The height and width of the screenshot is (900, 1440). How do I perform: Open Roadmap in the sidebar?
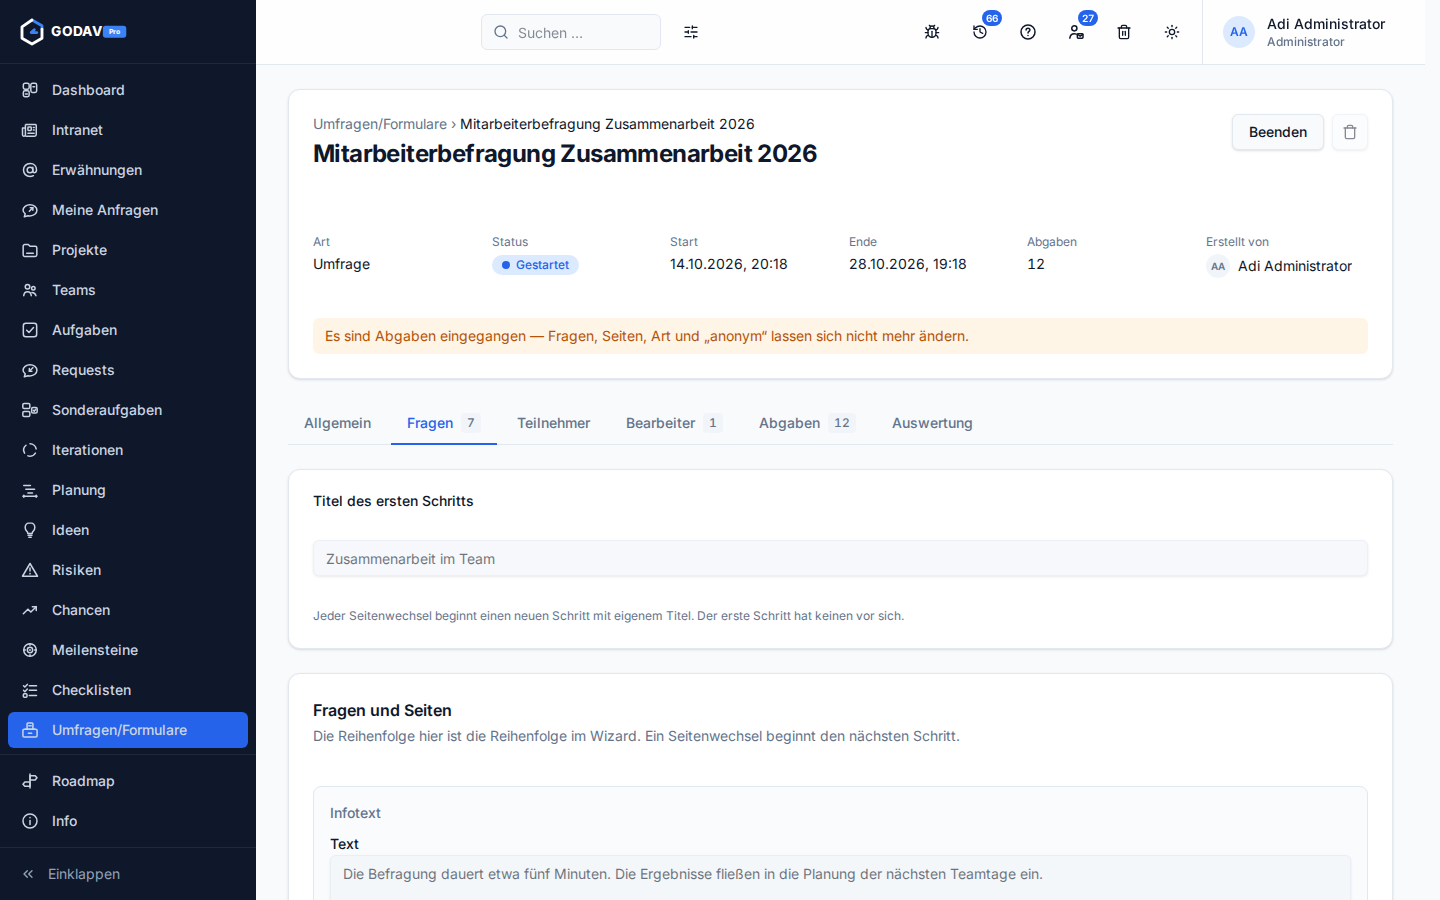point(128,781)
